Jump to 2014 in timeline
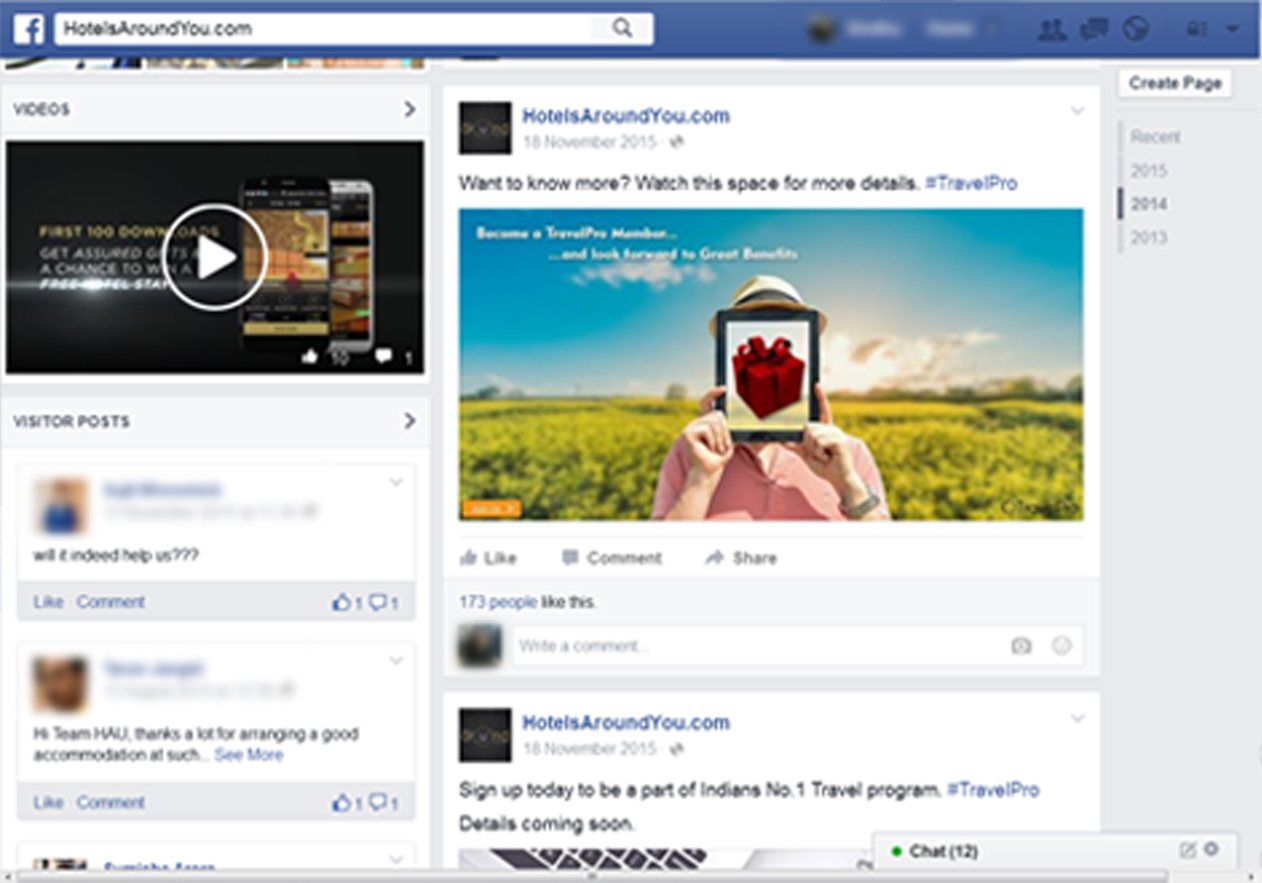Screen dimensions: 1262x883 pyautogui.click(x=1149, y=204)
